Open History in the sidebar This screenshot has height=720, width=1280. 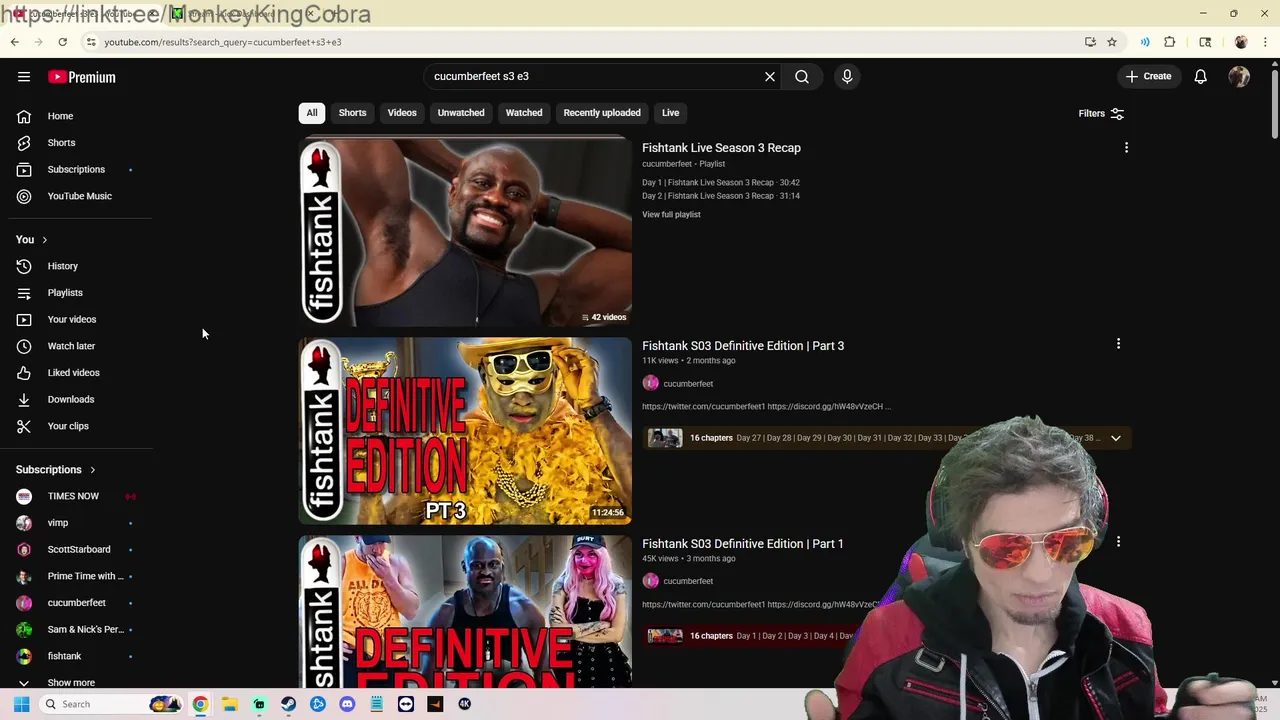(x=80, y=266)
